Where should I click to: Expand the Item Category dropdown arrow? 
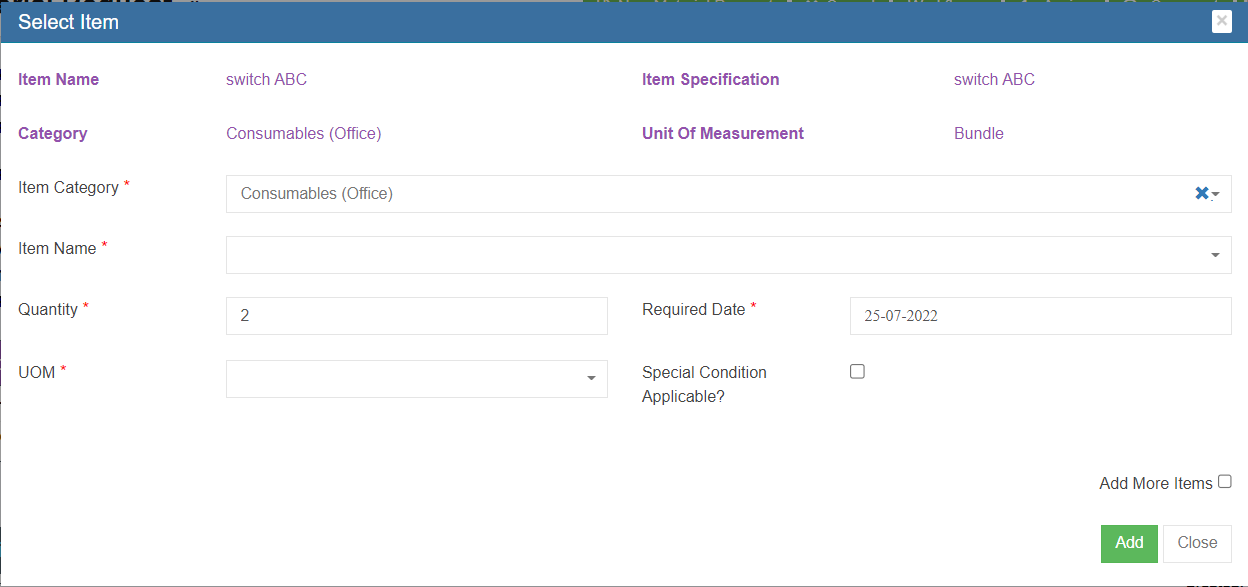point(1216,195)
